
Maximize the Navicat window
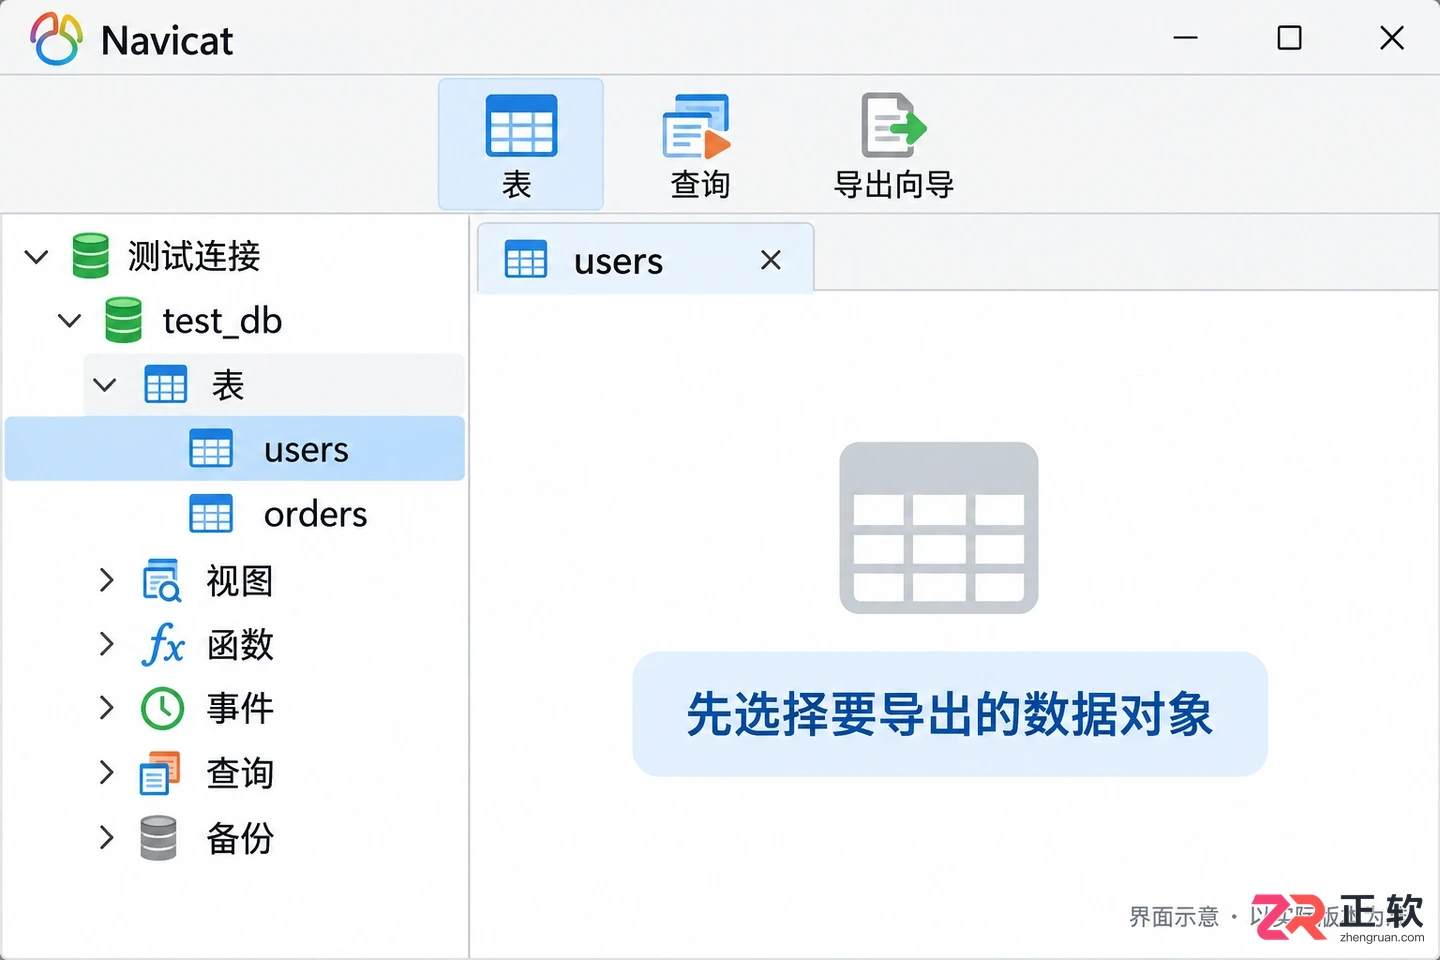[x=1290, y=38]
